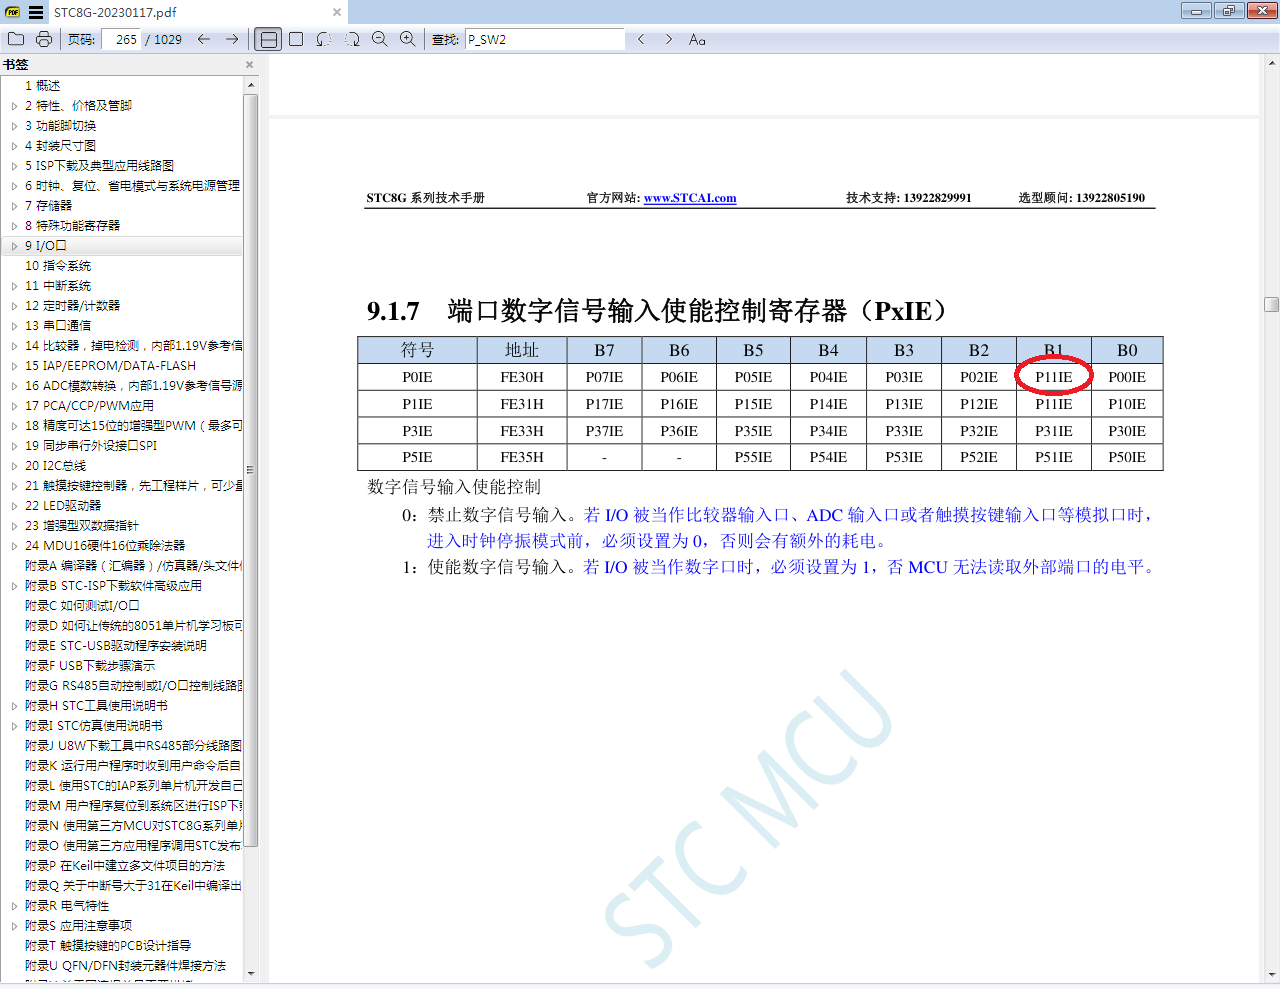Zoom out with magnifier minus icon

click(380, 39)
